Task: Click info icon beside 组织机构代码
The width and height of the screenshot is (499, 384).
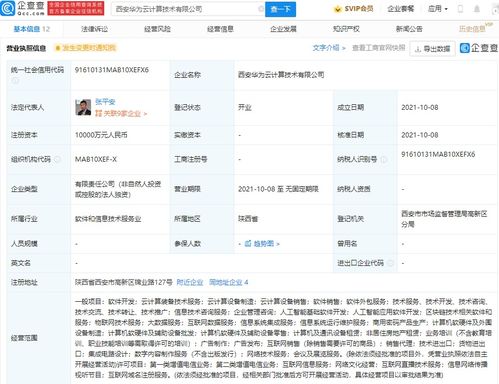Action: [57, 159]
